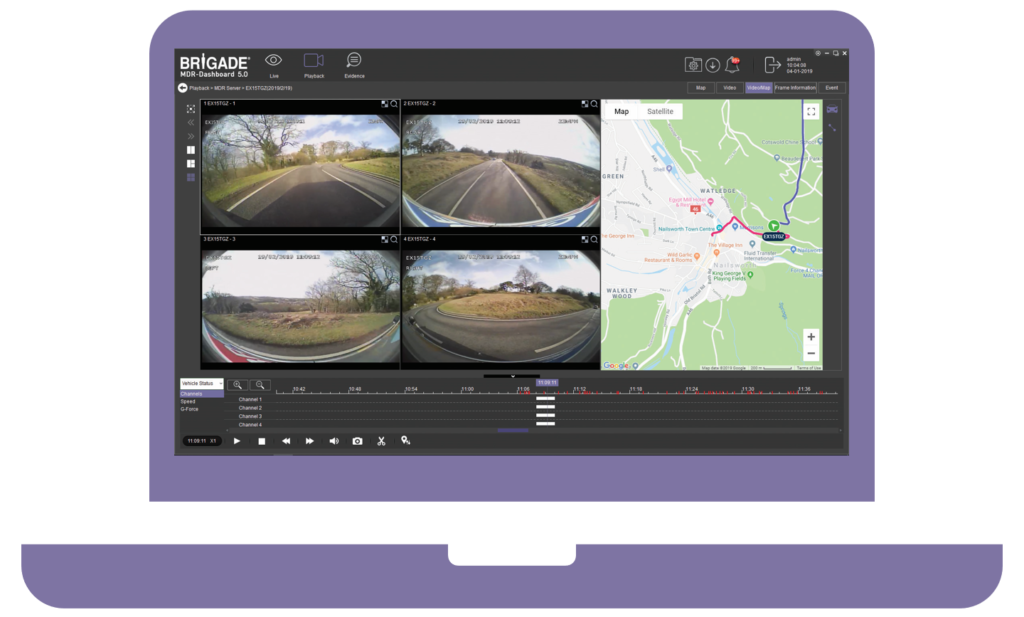Zoom into EX15TGZ-3 video with magnifier

[394, 240]
